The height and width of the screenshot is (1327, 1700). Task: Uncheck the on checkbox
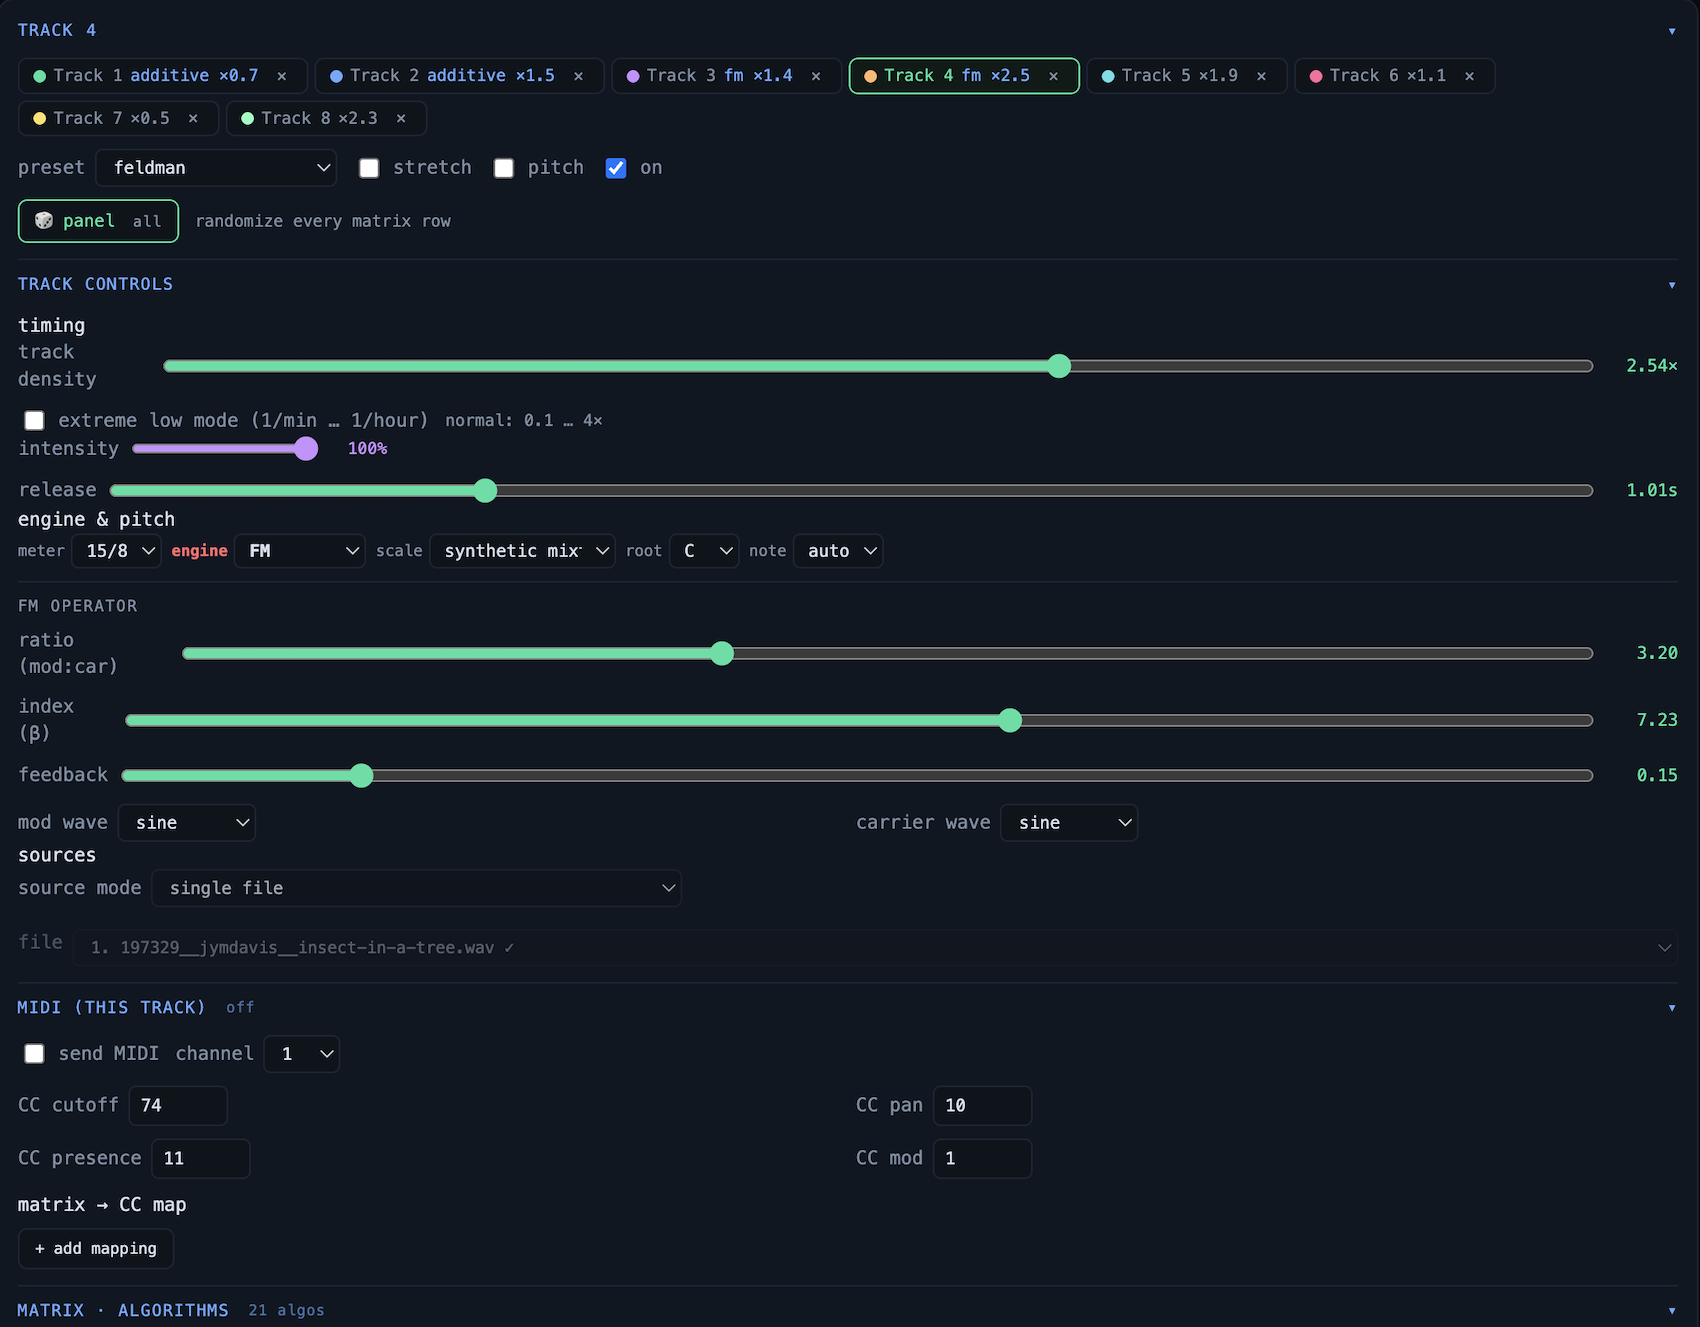point(616,168)
